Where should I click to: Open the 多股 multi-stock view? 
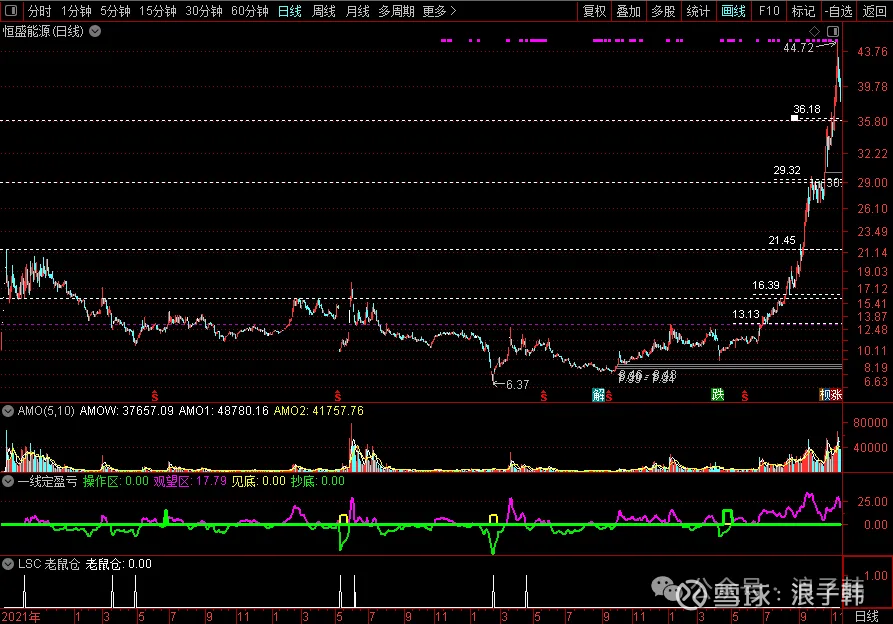click(663, 11)
